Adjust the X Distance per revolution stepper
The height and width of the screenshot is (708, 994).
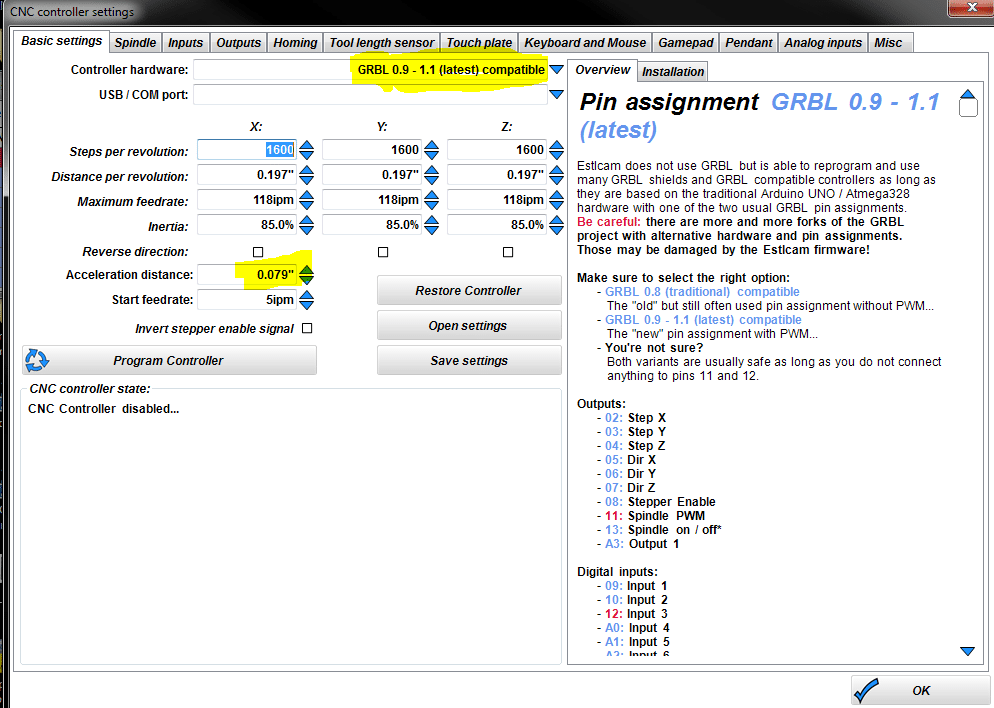(306, 175)
